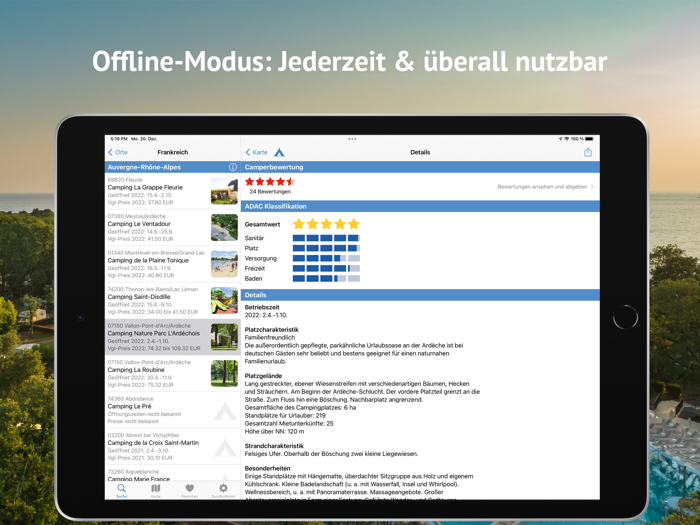This screenshot has height=525, width=700.
Task: Tap the red Camperbewertung stars
Action: coord(270,181)
